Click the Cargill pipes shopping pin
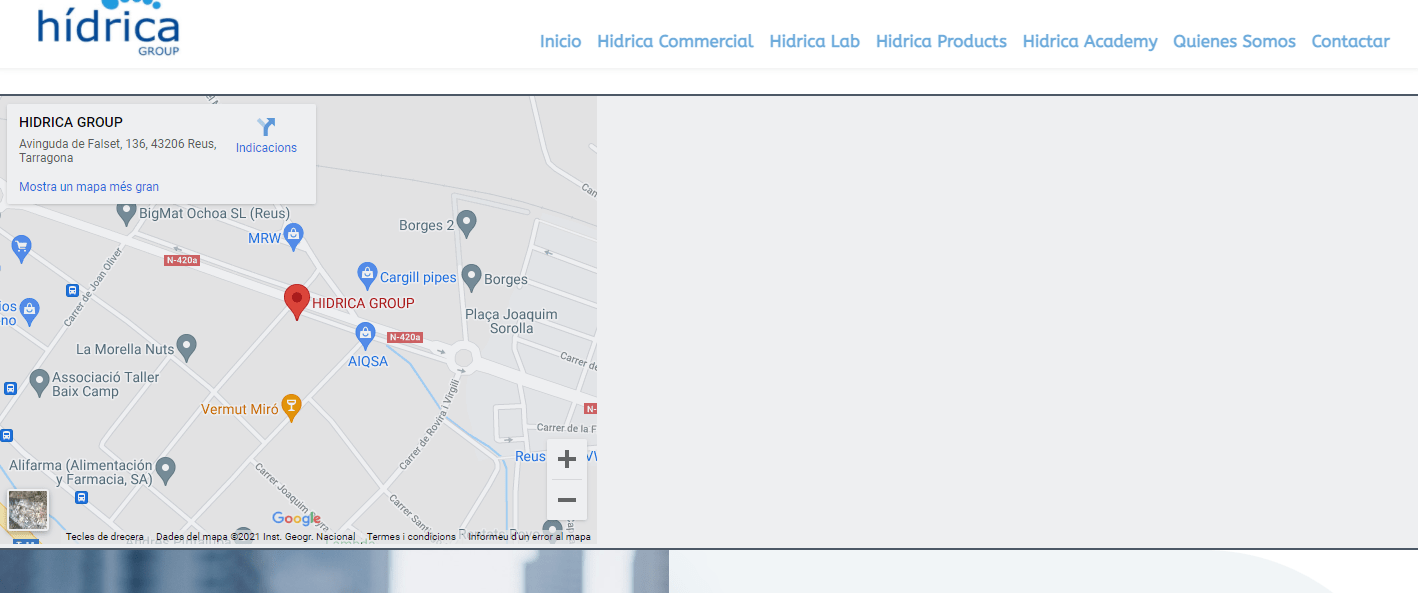The height and width of the screenshot is (593, 1418). [367, 275]
